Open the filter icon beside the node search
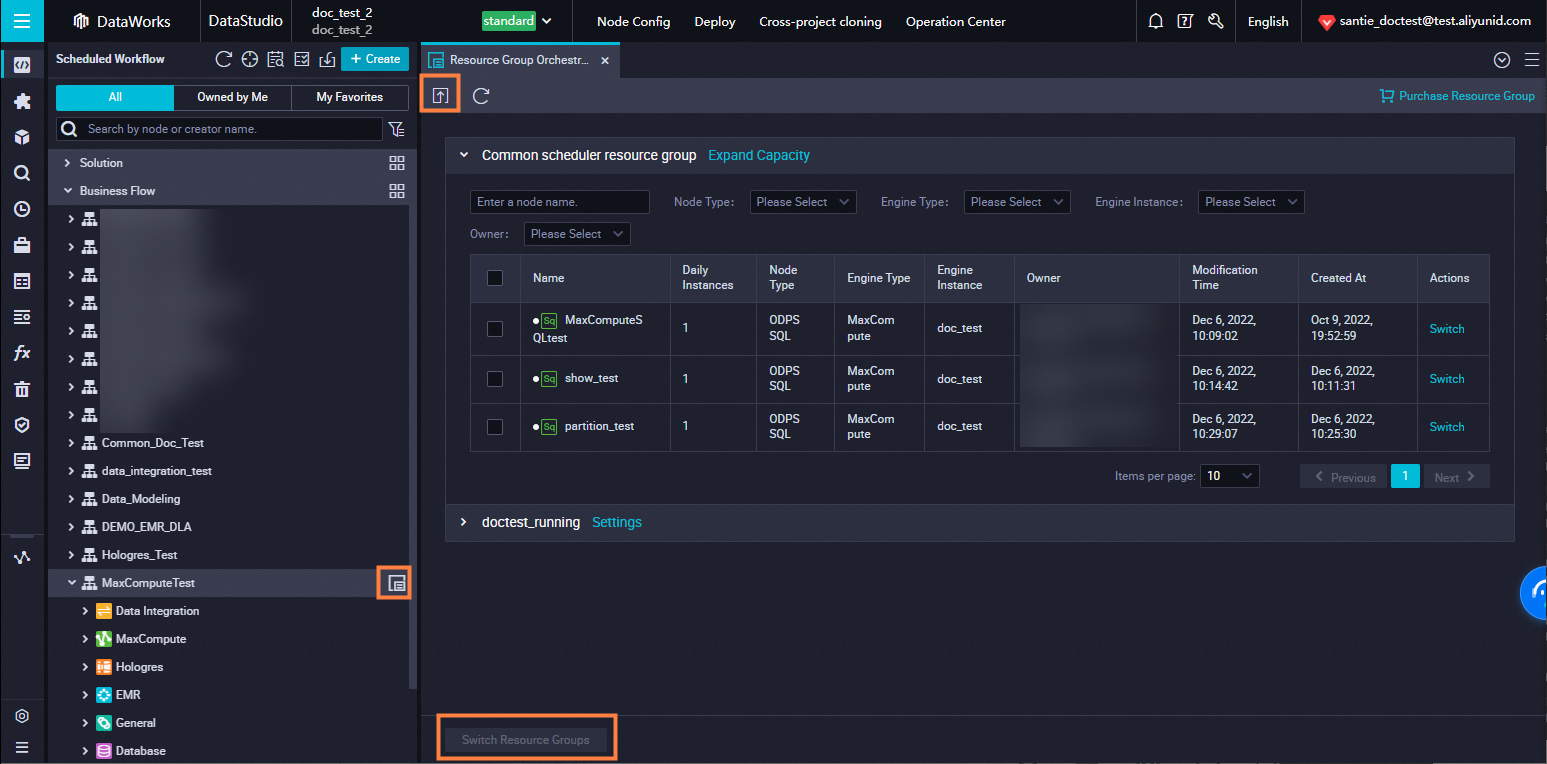Screen dimensions: 1547x764 tap(397, 129)
